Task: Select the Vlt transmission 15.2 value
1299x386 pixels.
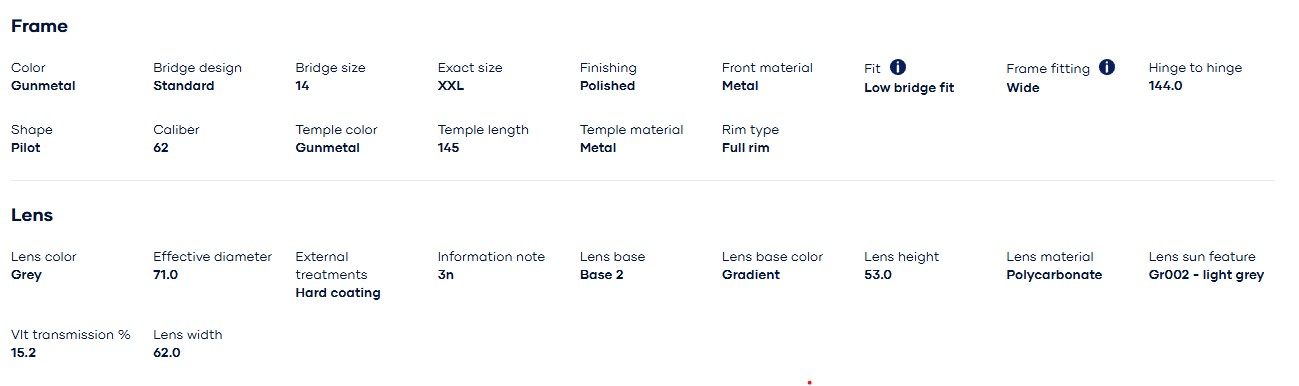Action: [x=24, y=353]
